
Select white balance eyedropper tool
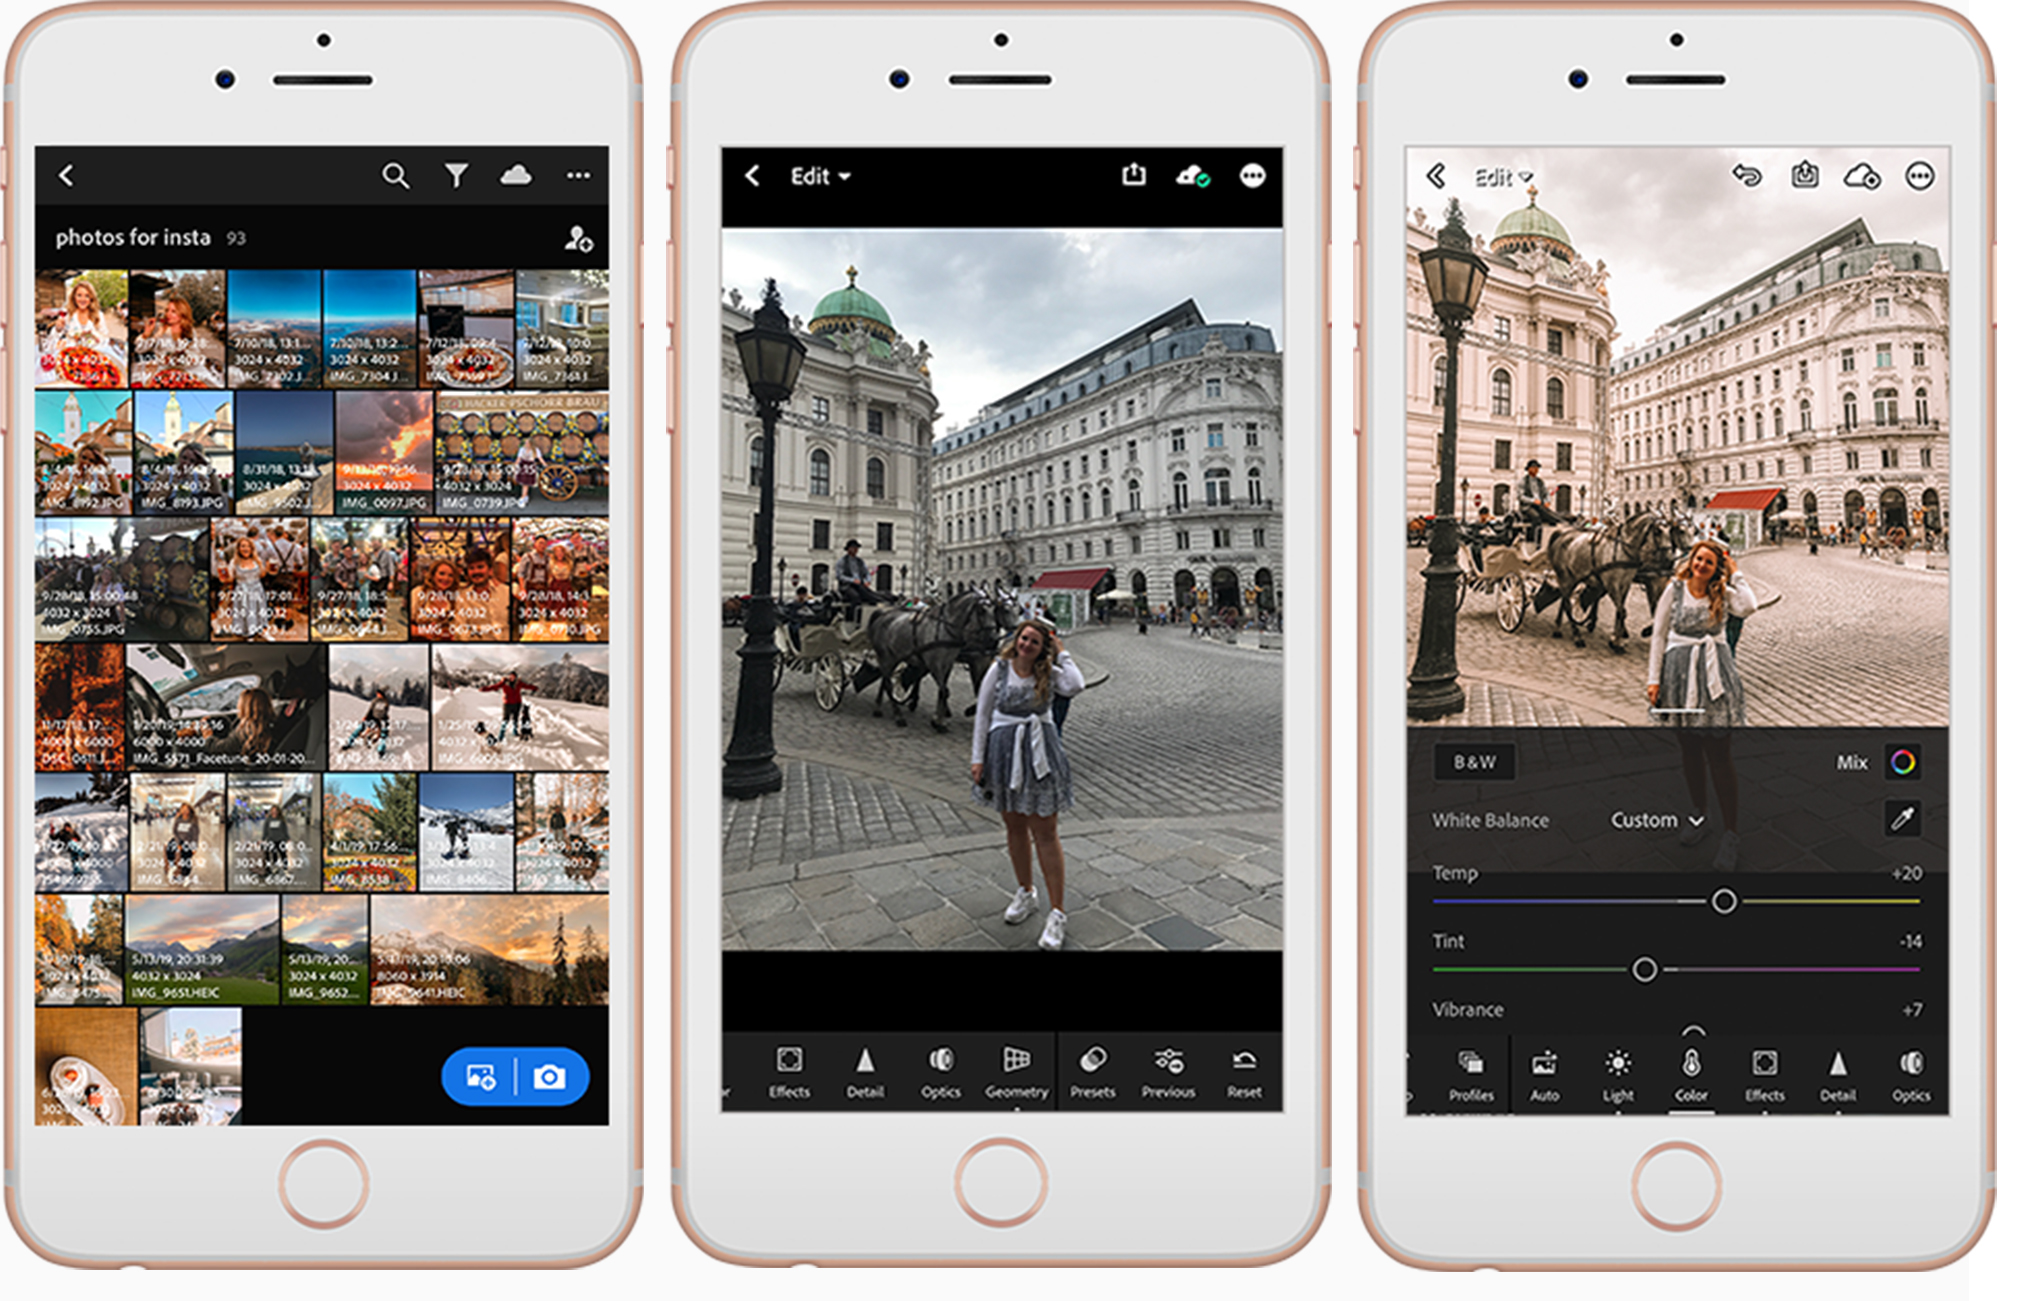pyautogui.click(x=1902, y=819)
